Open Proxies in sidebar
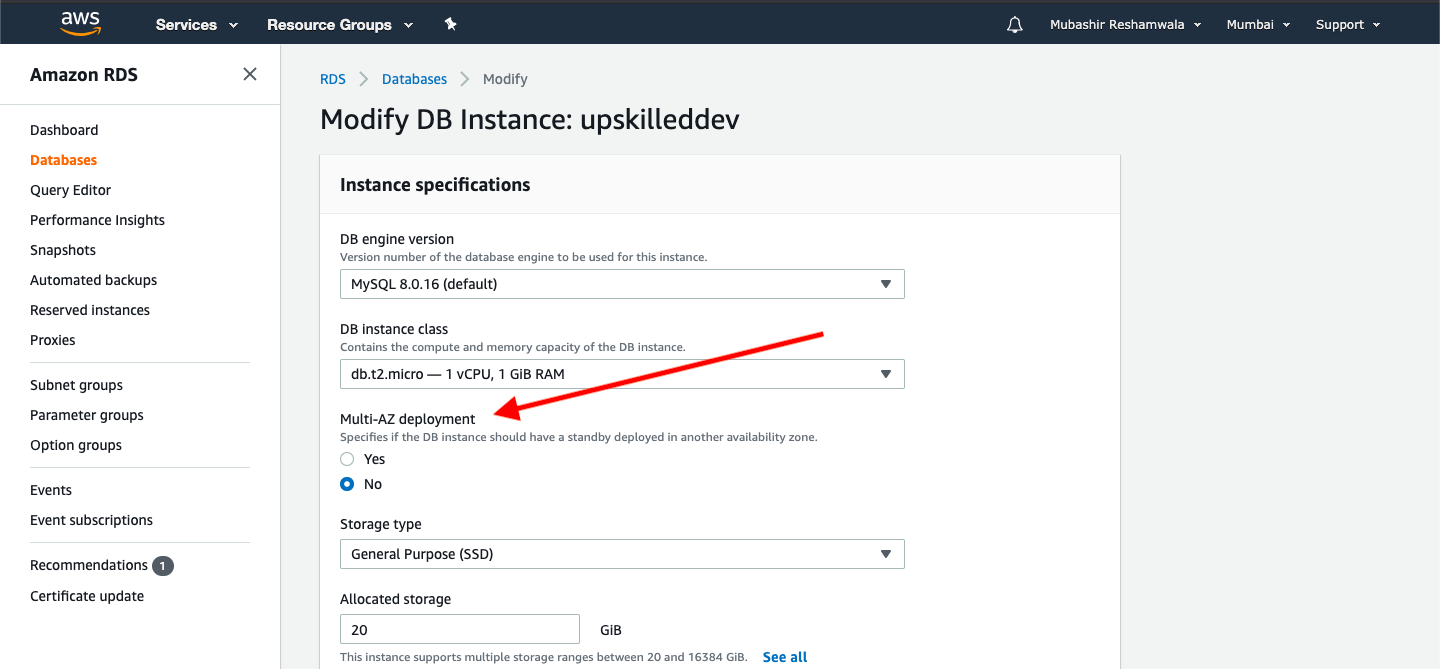This screenshot has height=669, width=1440. [x=53, y=340]
